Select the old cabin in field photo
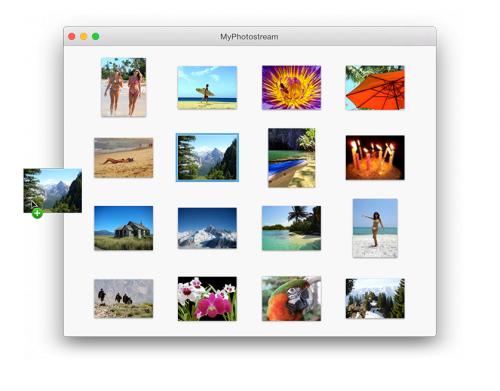 point(124,228)
